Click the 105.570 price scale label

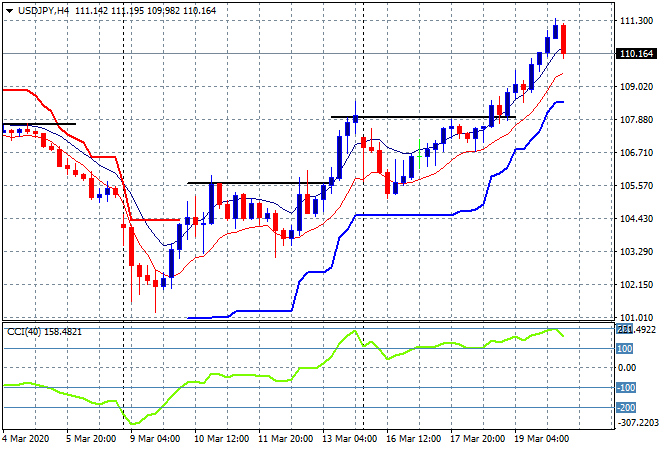click(x=636, y=185)
